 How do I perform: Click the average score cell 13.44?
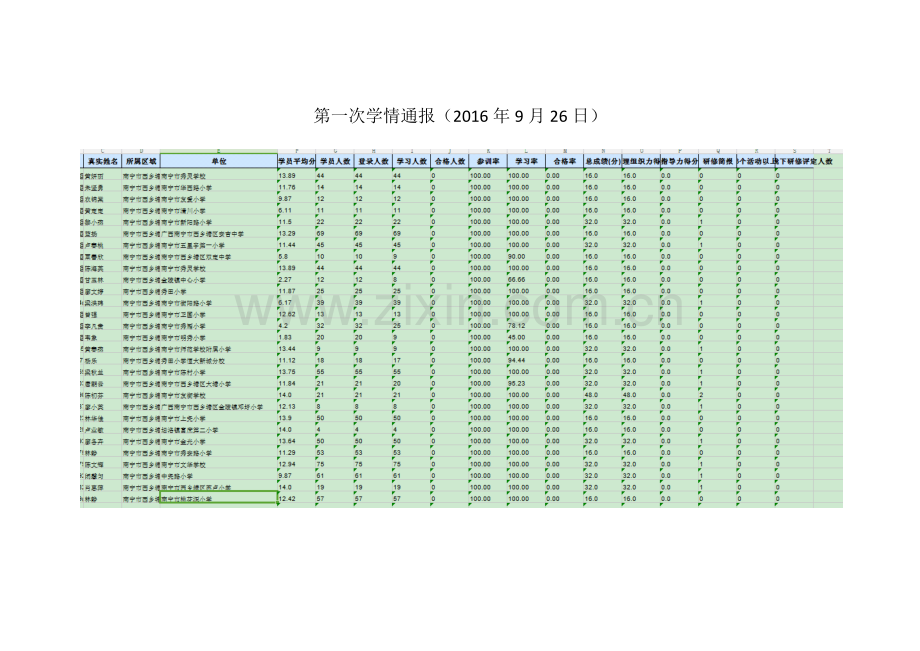click(296, 349)
